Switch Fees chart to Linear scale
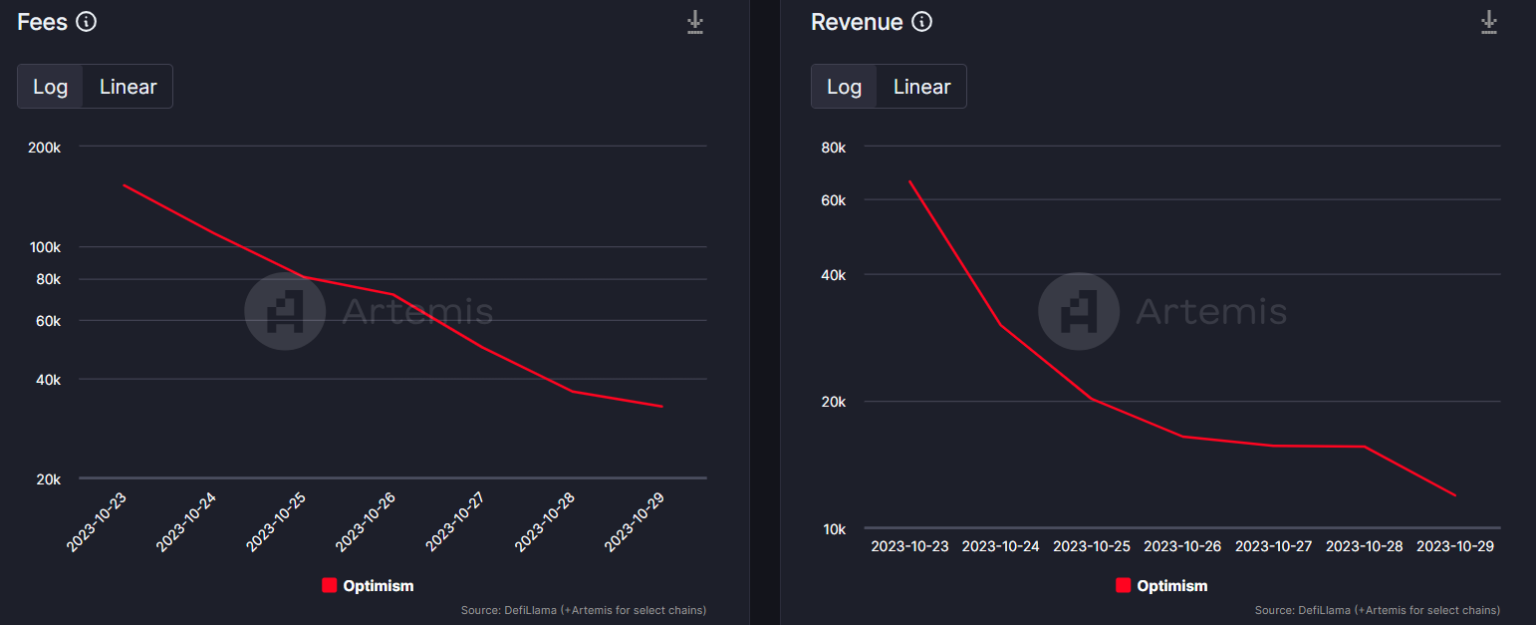Image resolution: width=1536 pixels, height=625 pixels. [x=128, y=87]
